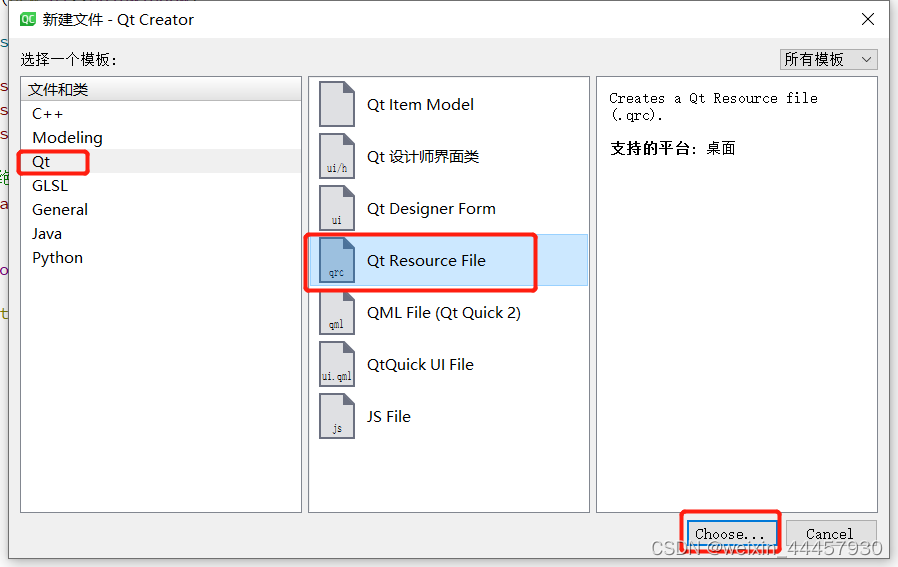The image size is (898, 567).
Task: Select the C++ category
Action: [x=160, y=113]
